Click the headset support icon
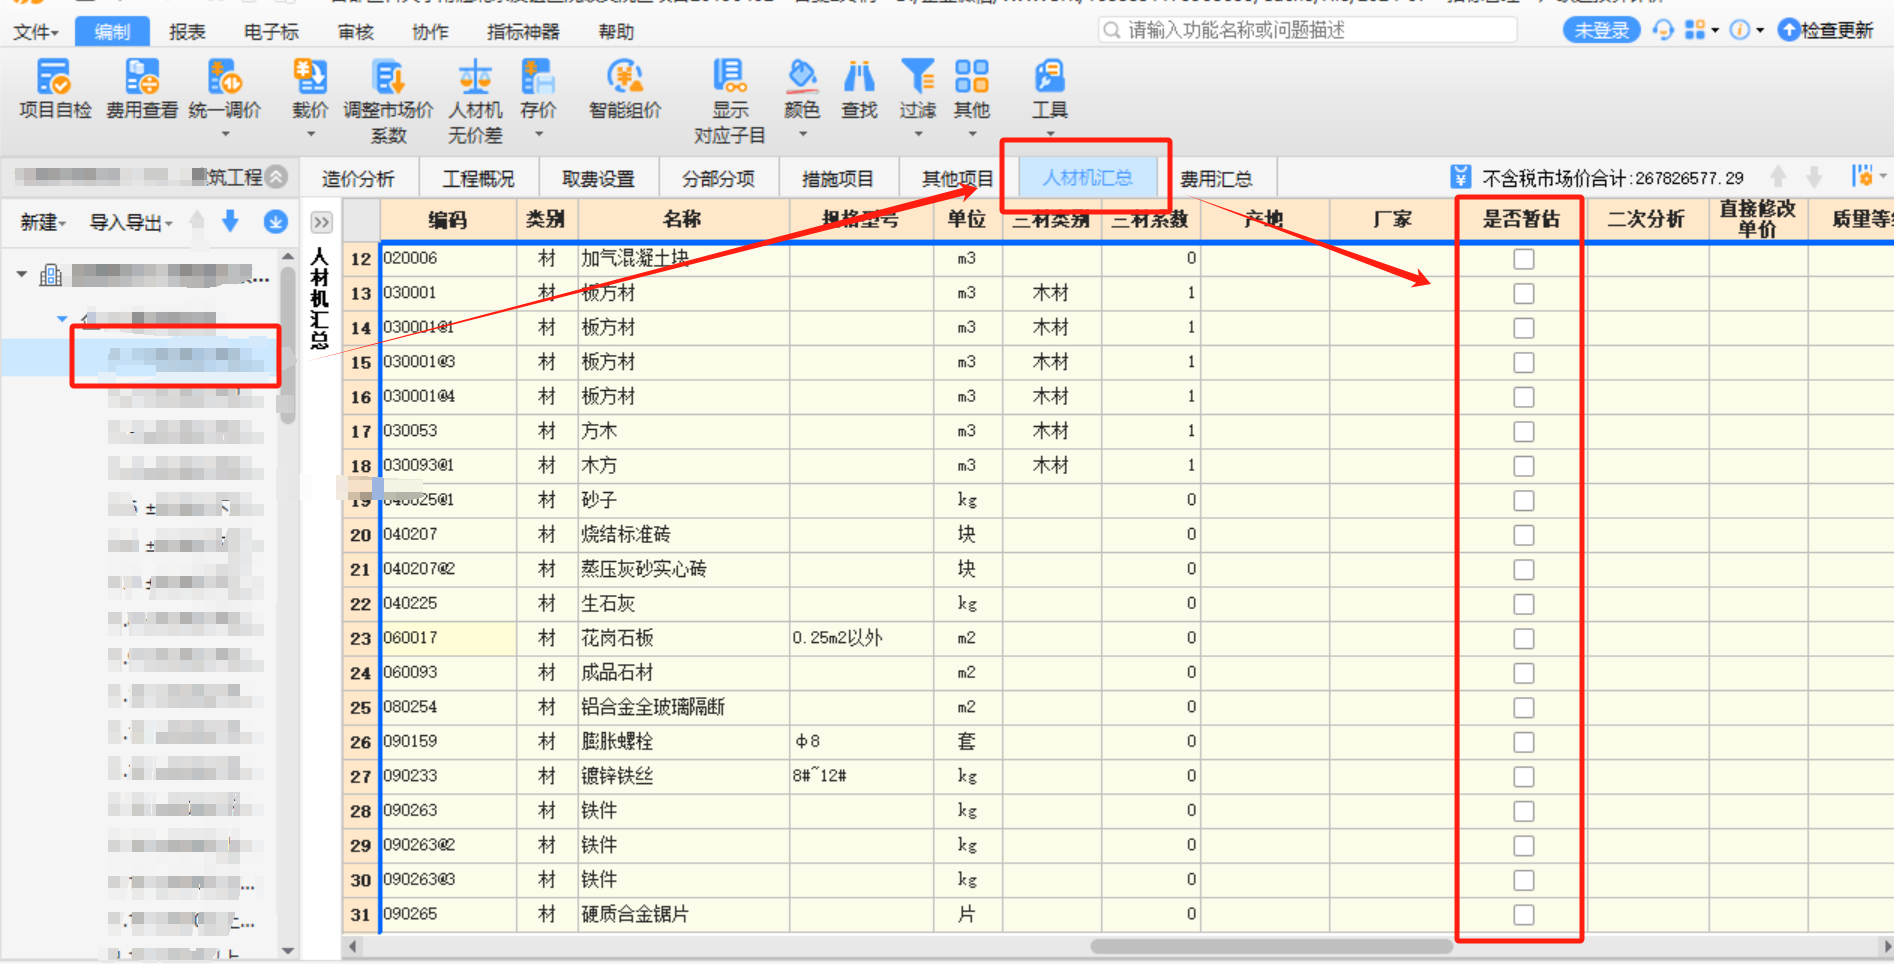The image size is (1894, 964). point(1663,30)
